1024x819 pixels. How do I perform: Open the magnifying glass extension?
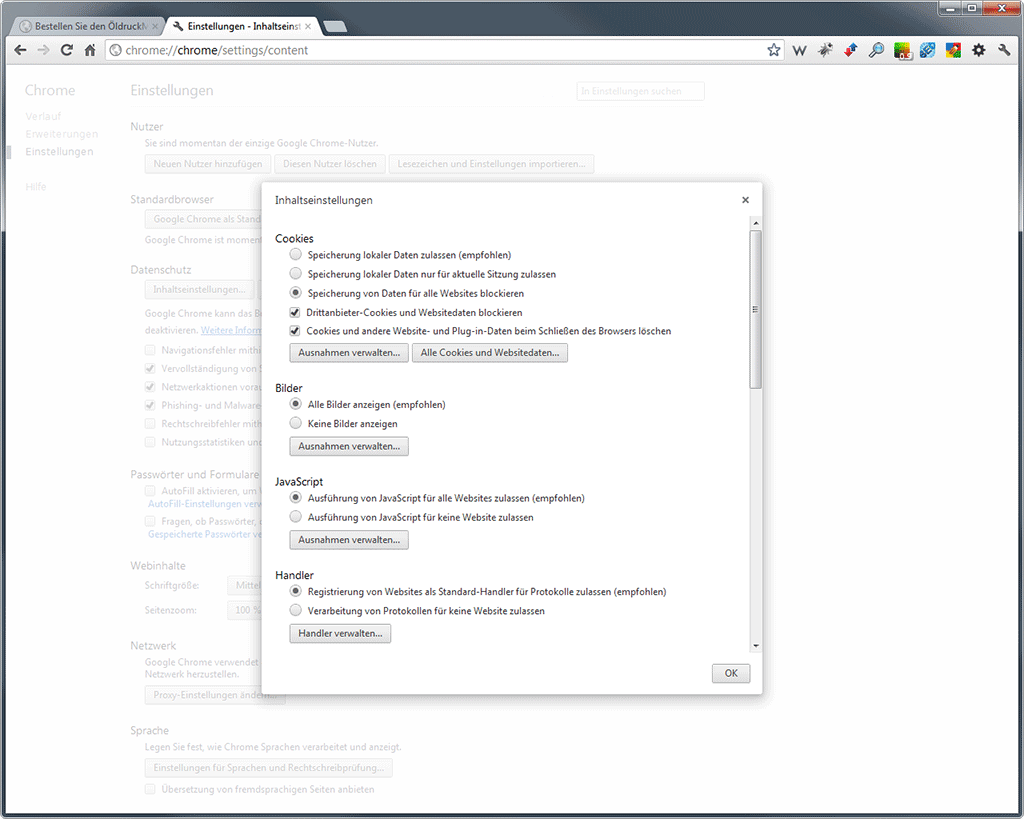coord(876,50)
